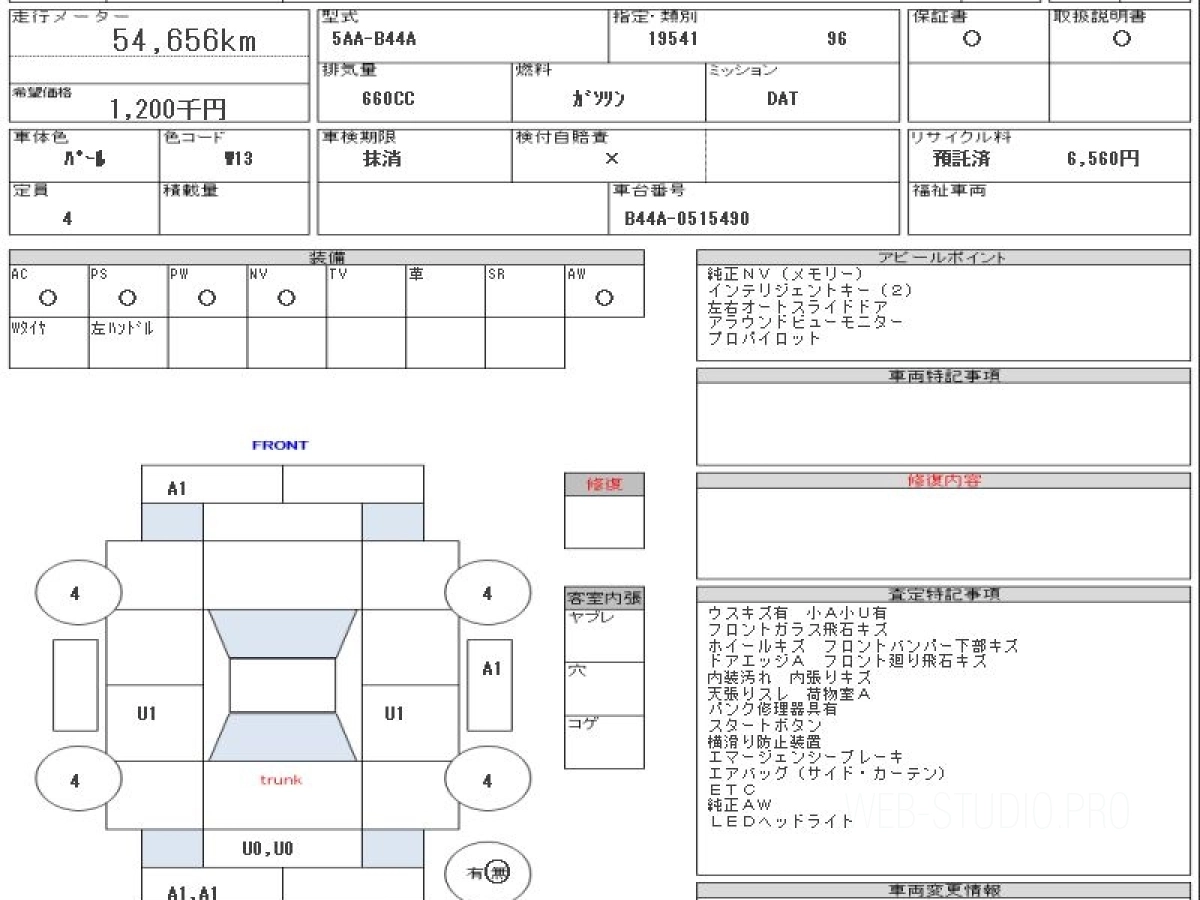Click the × under 検付自賠責

611,159
